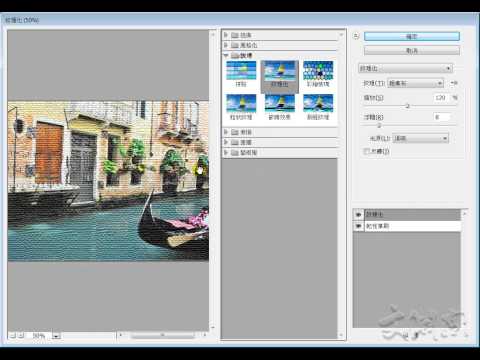This screenshot has height=360, width=480.
Task: Open the Light (L) direction dropdown
Action: pos(421,138)
